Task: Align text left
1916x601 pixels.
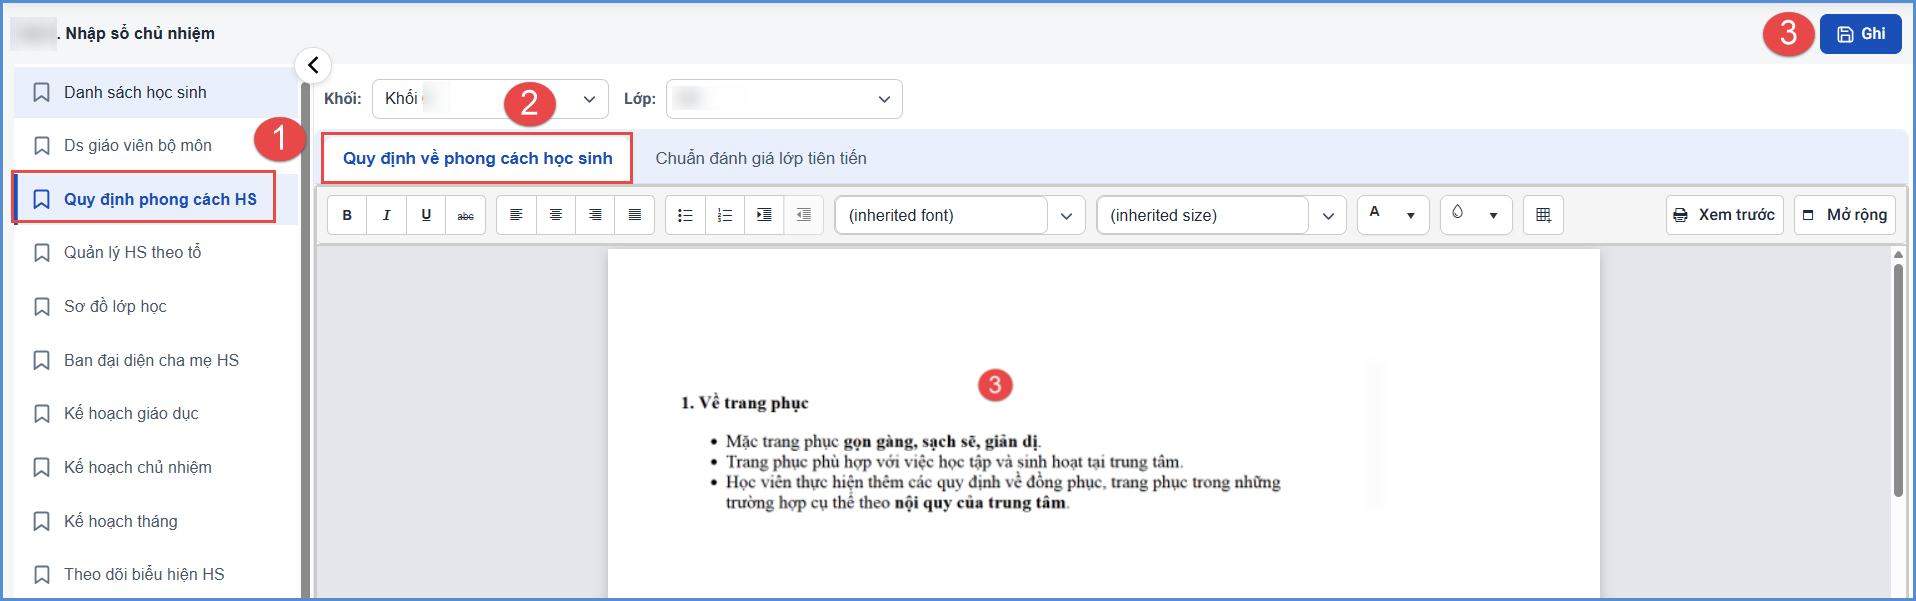Action: pos(516,215)
